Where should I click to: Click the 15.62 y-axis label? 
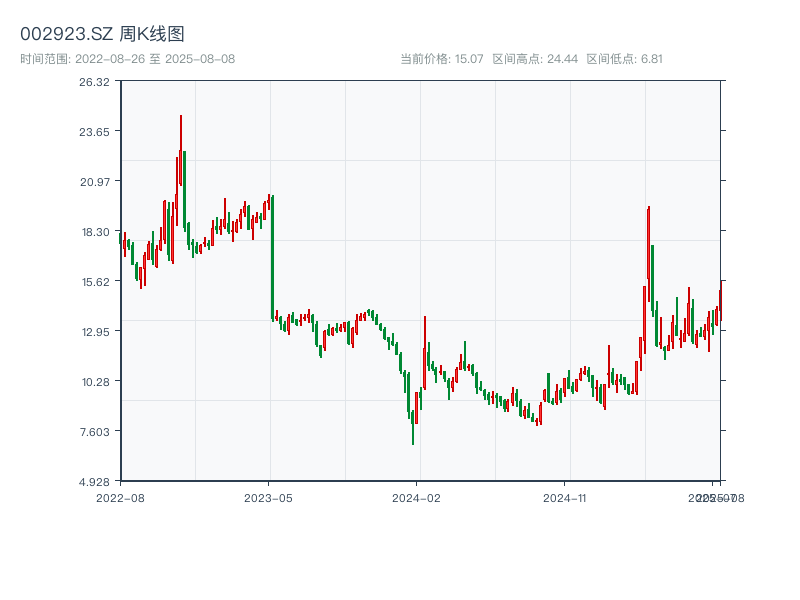coord(96,282)
